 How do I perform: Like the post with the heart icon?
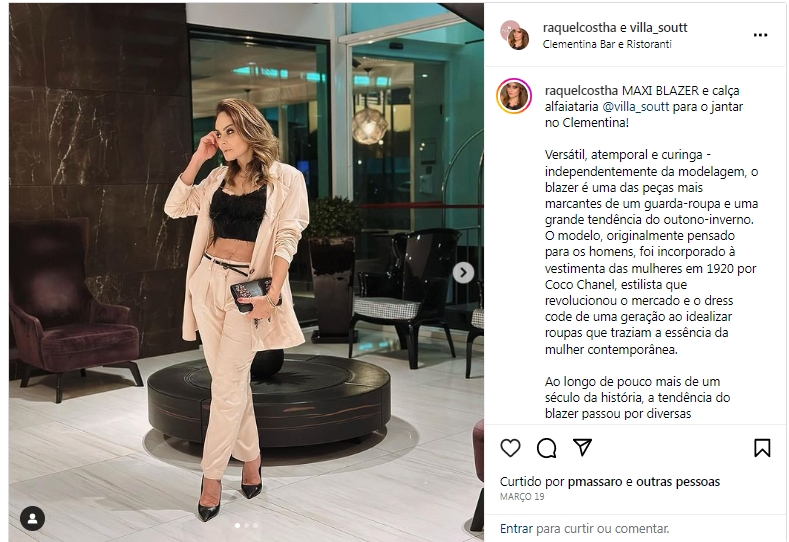click(x=510, y=447)
